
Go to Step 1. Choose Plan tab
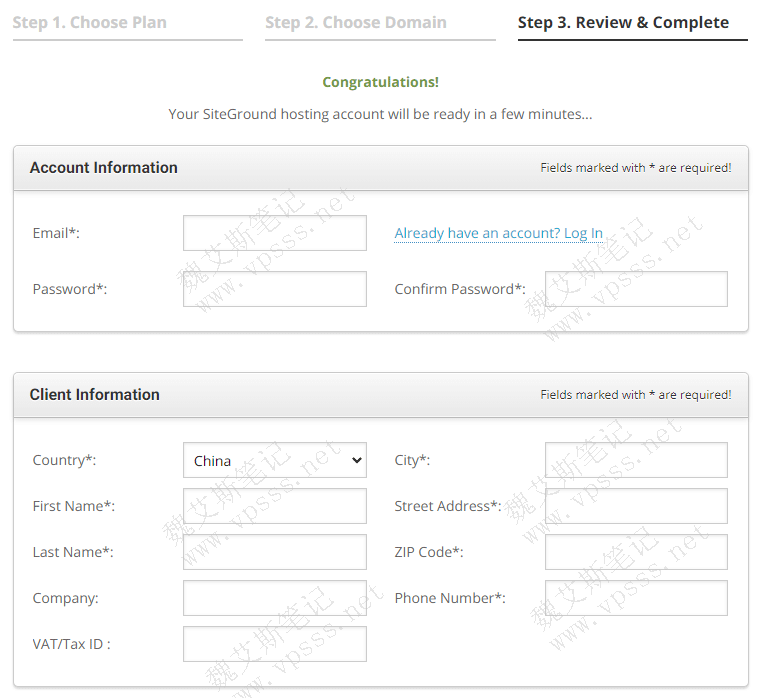90,23
